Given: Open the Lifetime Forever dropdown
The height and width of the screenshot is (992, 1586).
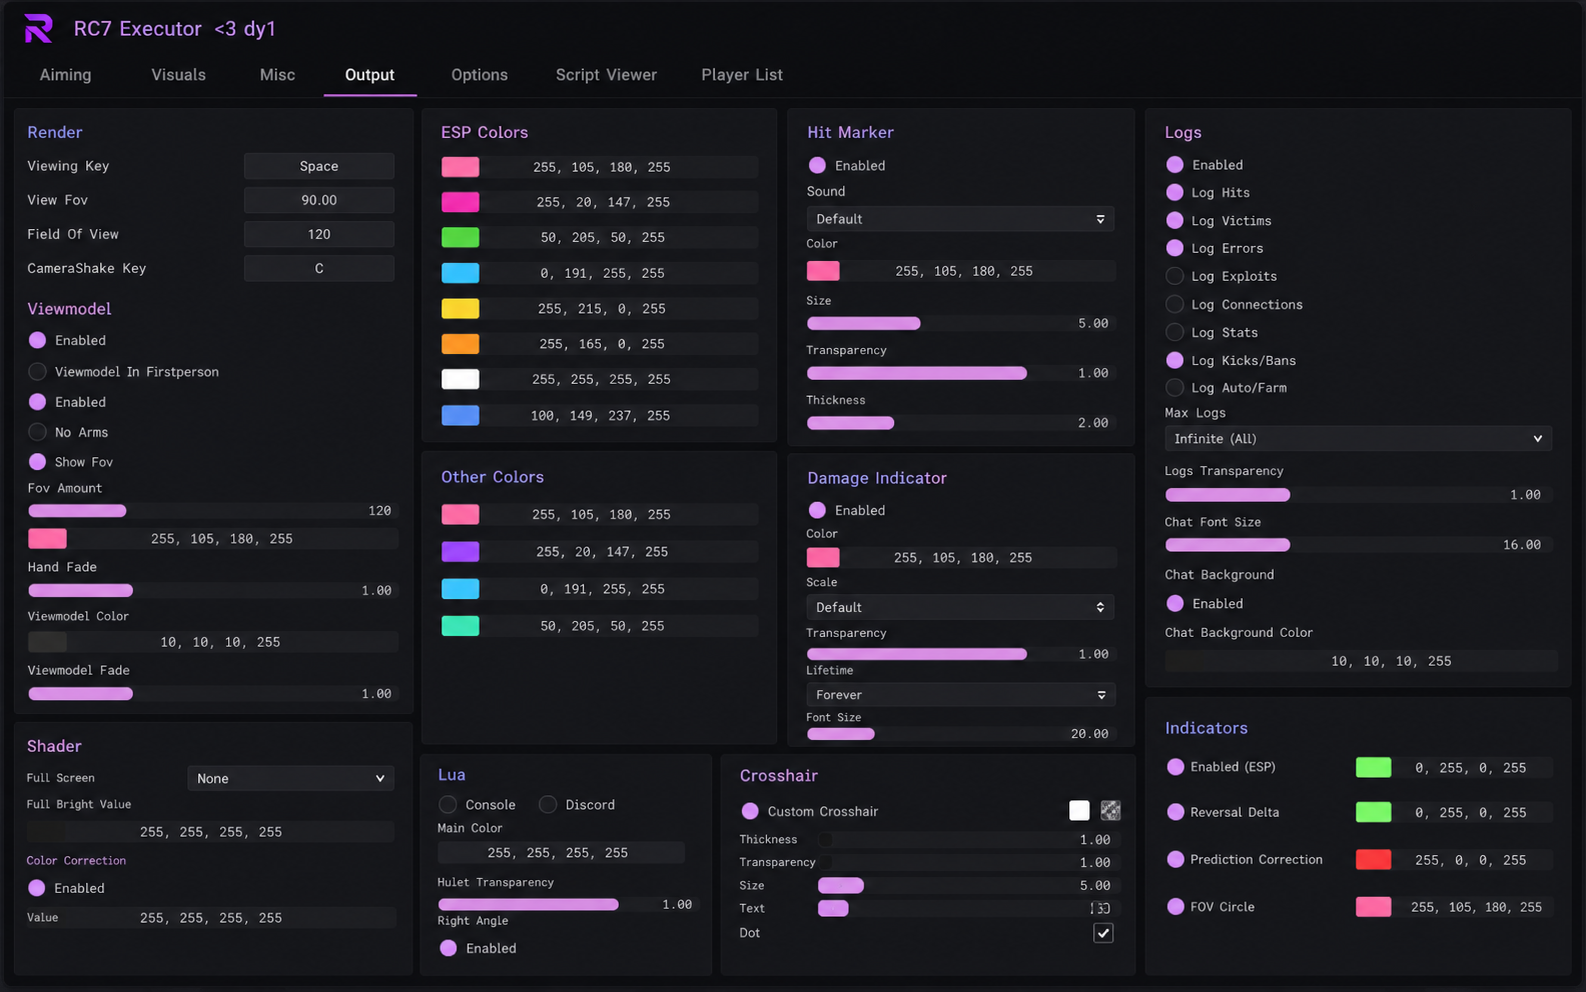Looking at the screenshot, I should click(x=960, y=694).
